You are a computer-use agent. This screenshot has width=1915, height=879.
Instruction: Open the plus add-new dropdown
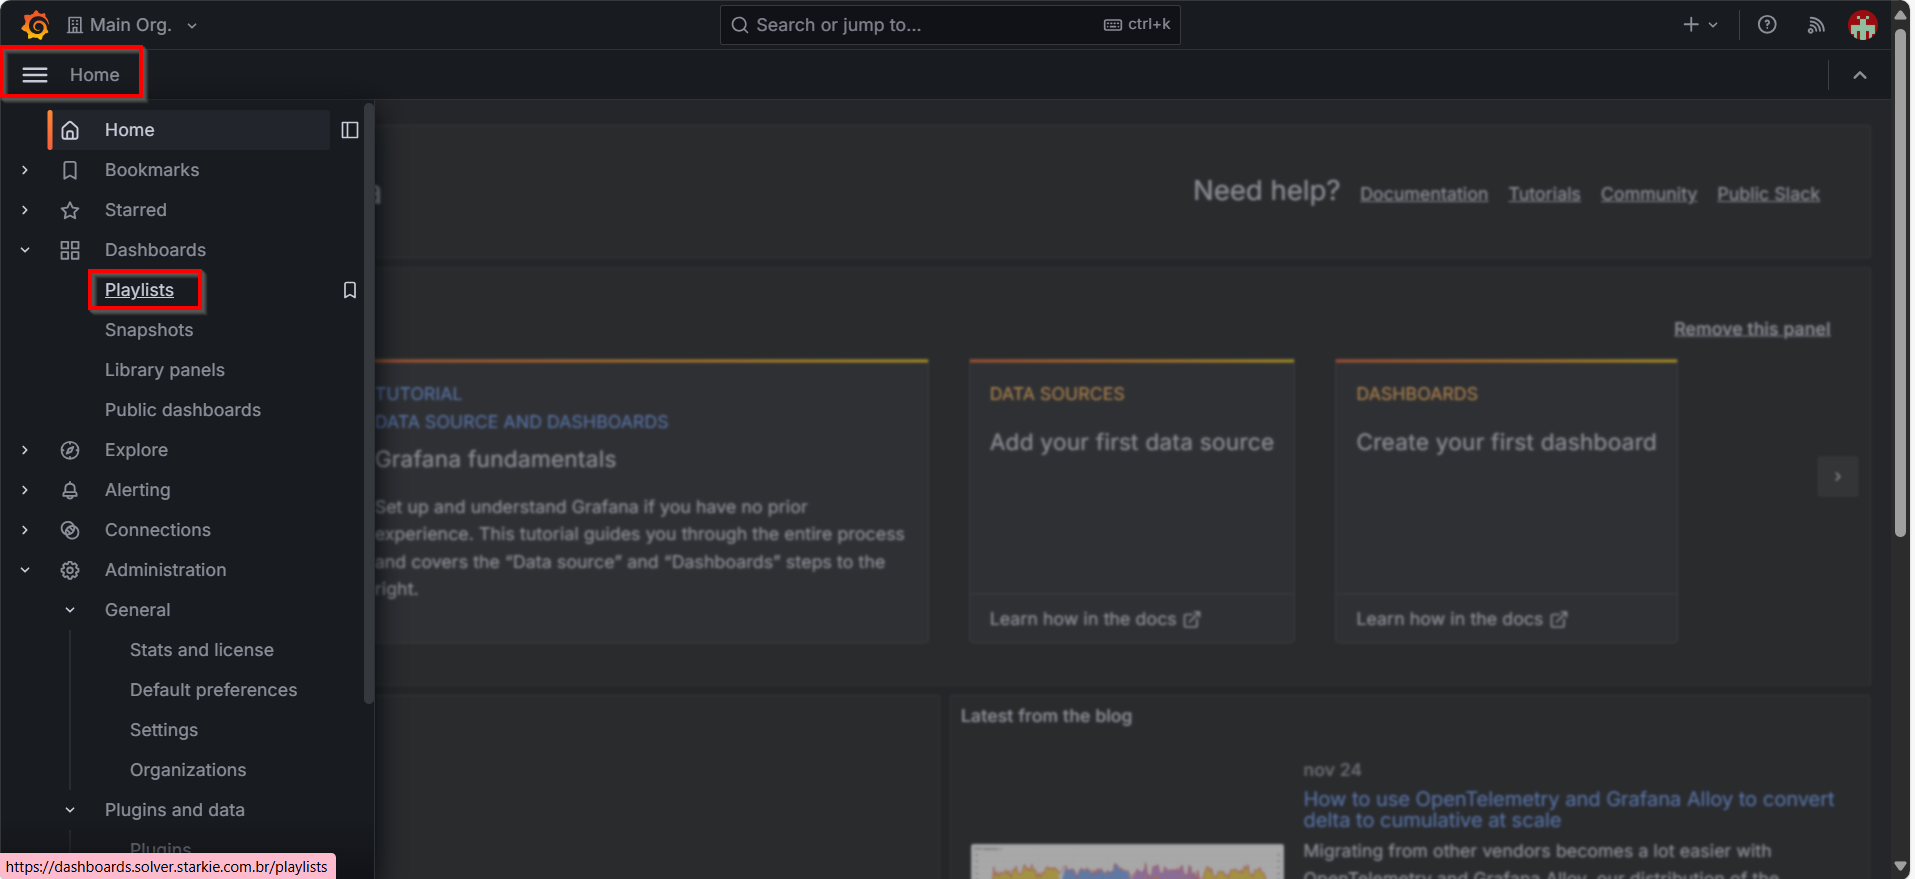(x=1700, y=25)
